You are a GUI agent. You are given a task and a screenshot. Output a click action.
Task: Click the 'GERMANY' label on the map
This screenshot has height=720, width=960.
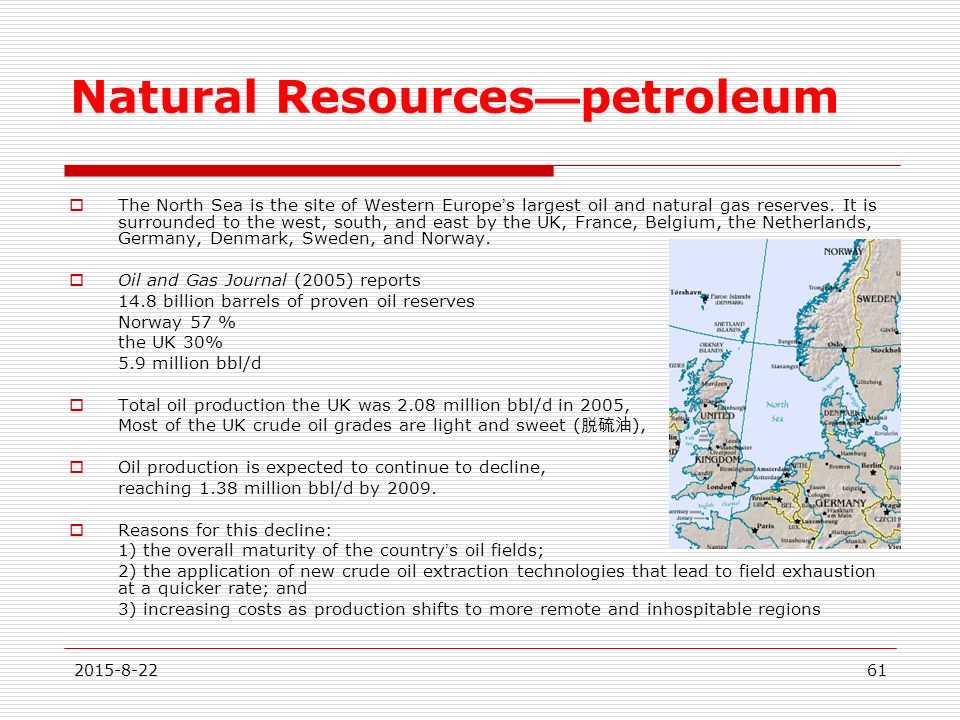pyautogui.click(x=840, y=503)
